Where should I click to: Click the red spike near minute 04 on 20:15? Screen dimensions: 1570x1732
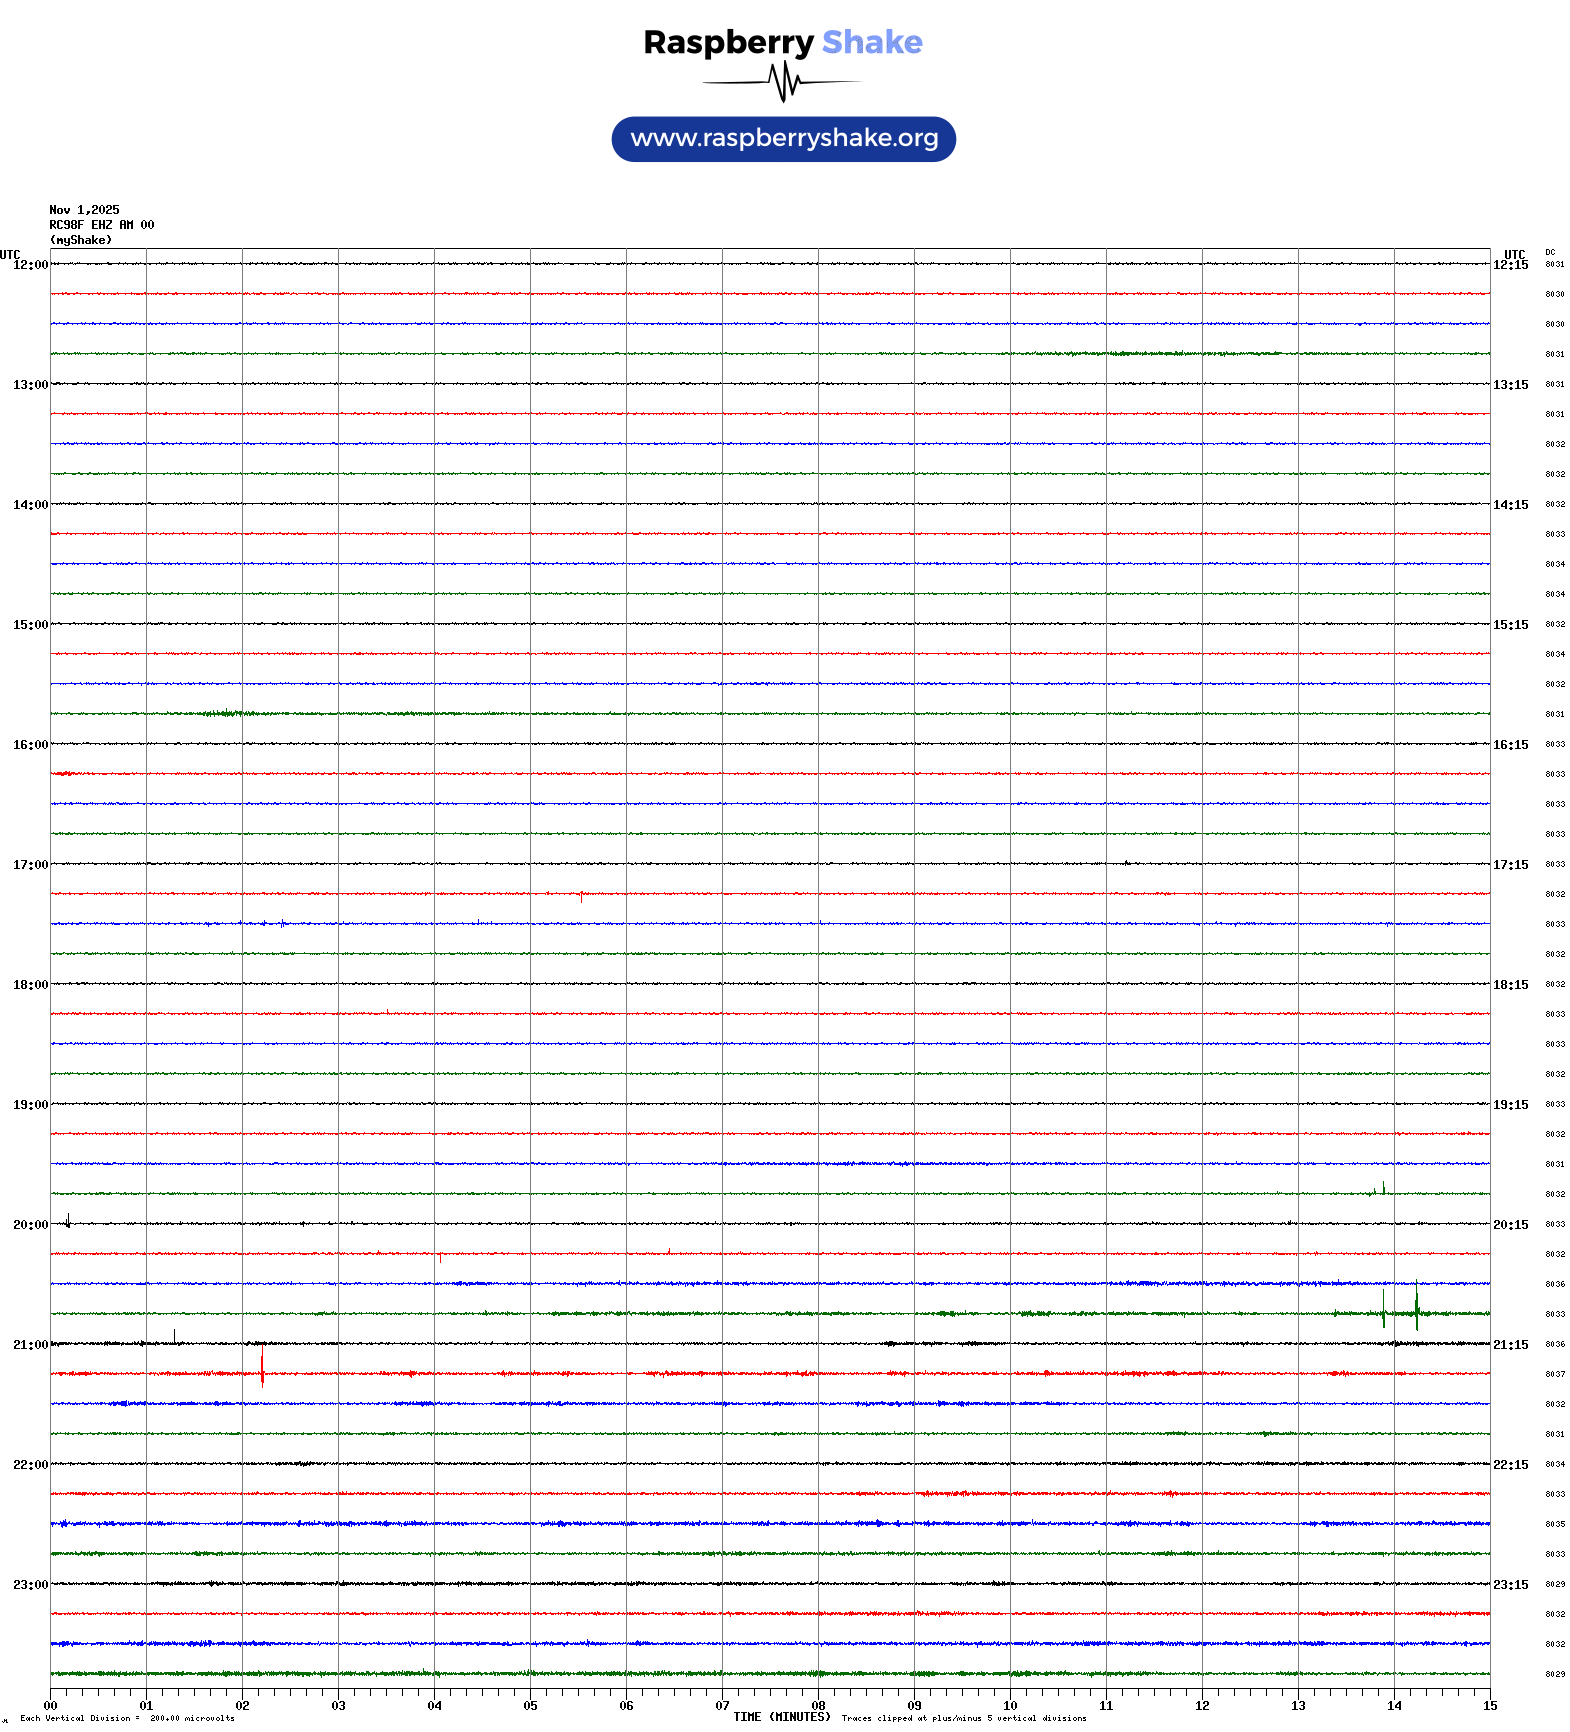440,1257
